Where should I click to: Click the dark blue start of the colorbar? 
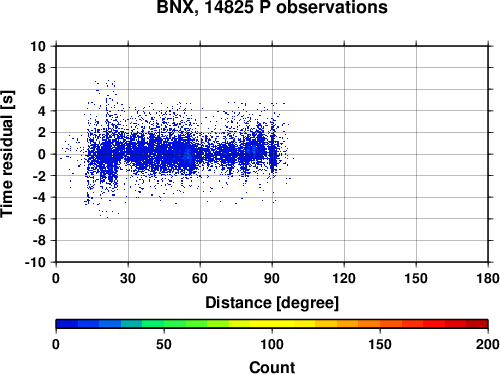pos(67,324)
